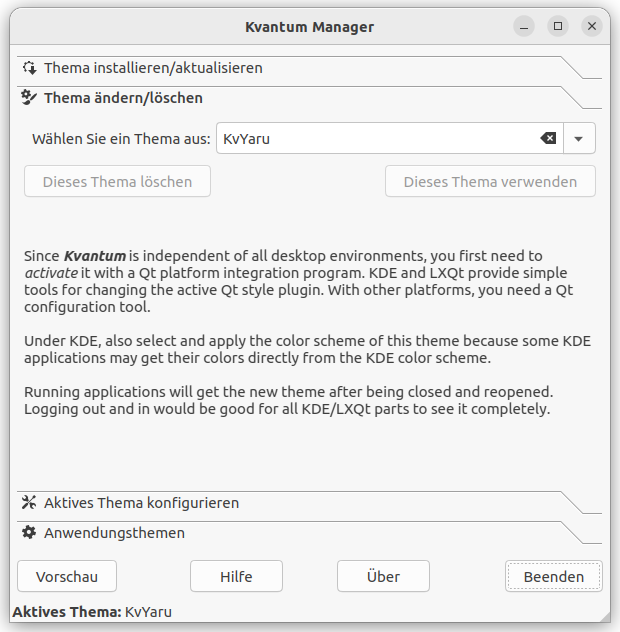Show the Über about dialog
Image resolution: width=620 pixels, height=632 pixels.
click(x=383, y=576)
